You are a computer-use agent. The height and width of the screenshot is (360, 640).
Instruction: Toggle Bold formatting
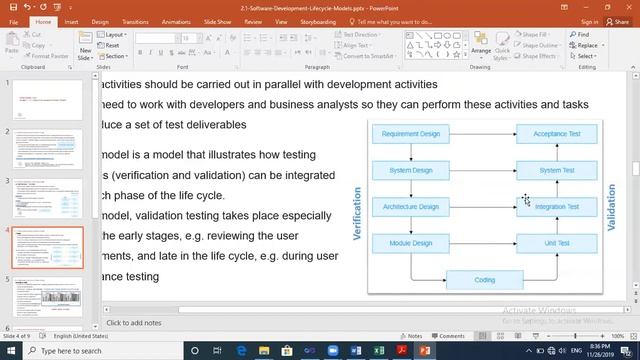click(140, 53)
